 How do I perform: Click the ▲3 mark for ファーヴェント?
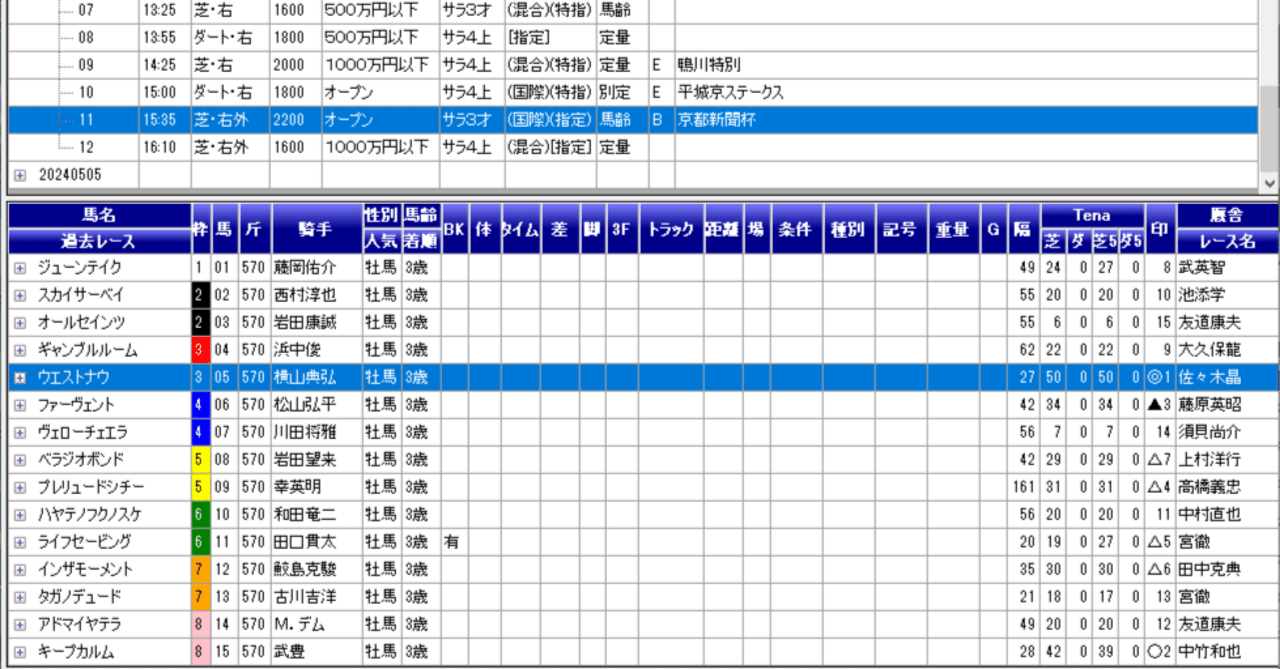pos(1160,405)
